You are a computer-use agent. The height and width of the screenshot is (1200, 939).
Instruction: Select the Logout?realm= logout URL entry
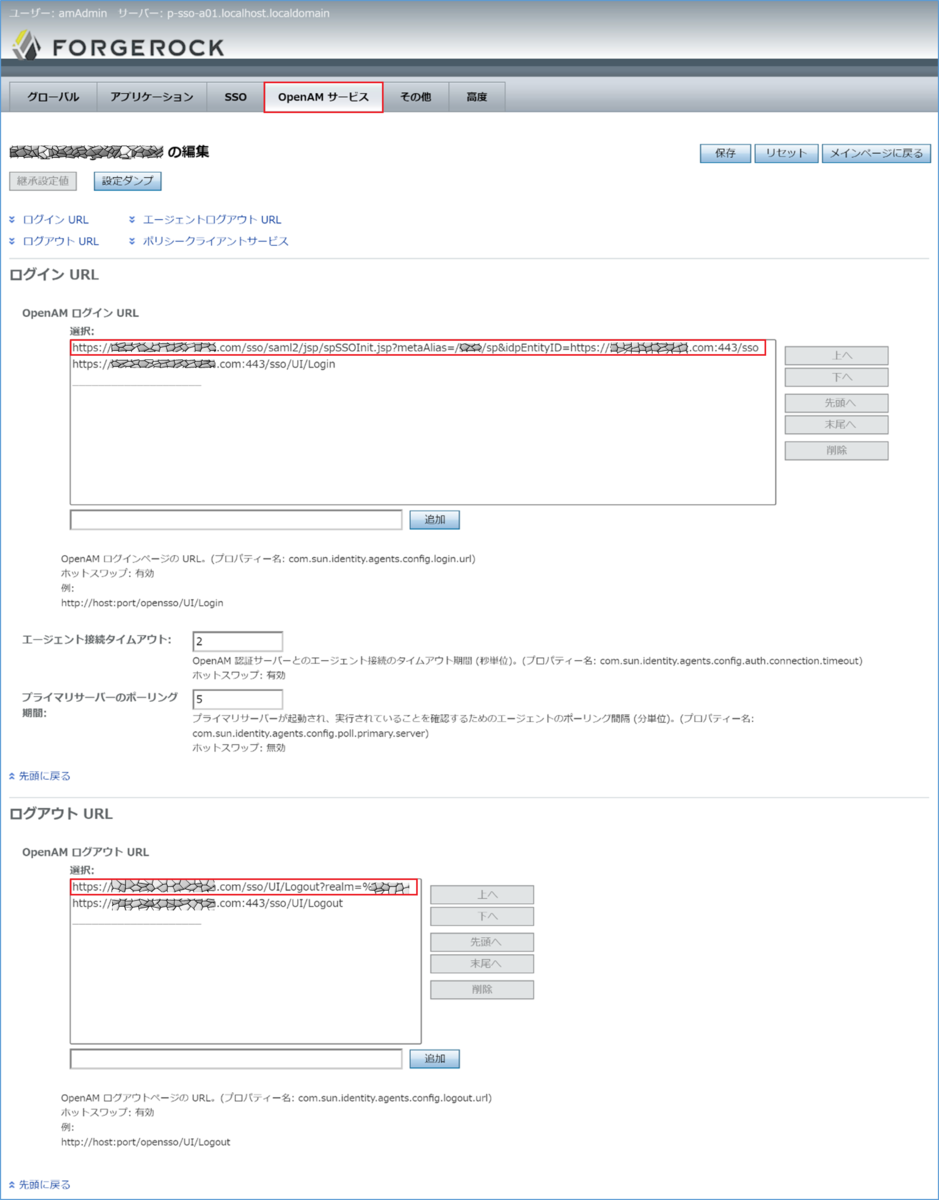point(244,887)
